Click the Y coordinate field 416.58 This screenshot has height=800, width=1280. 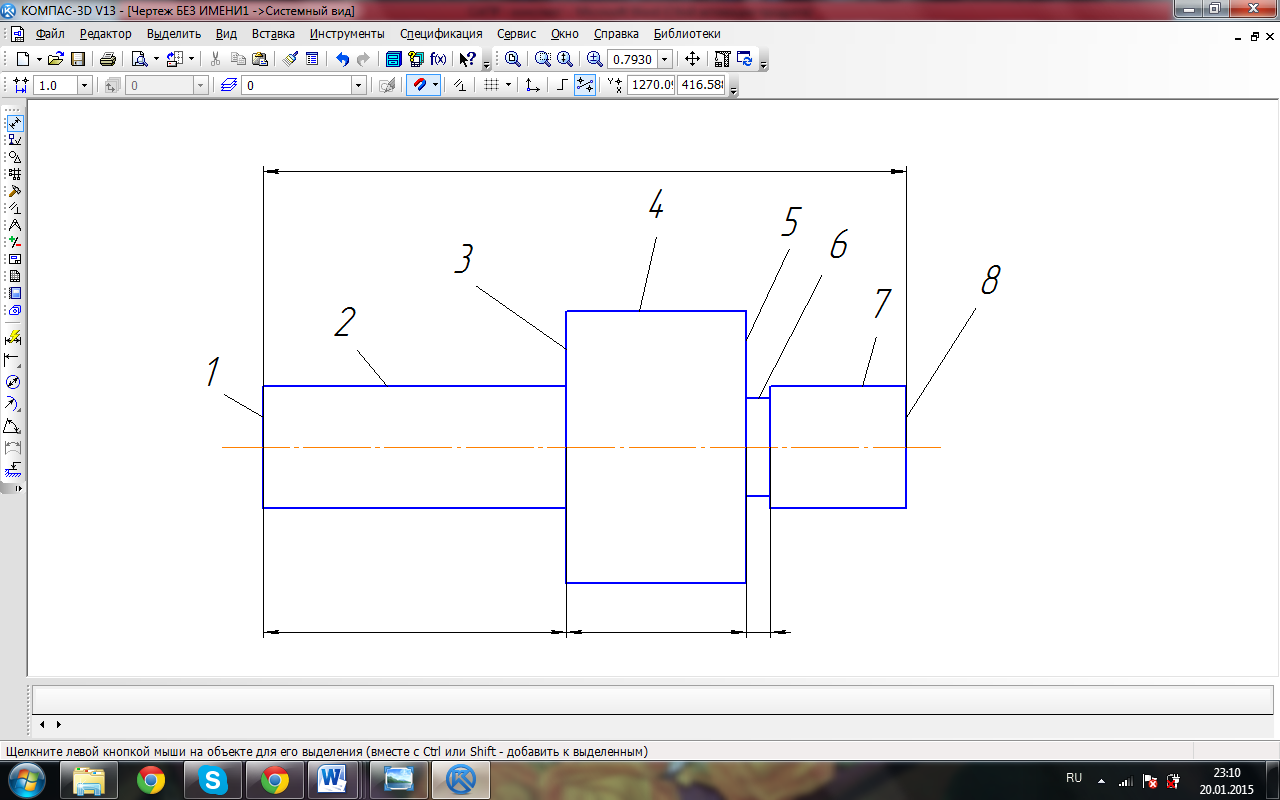701,85
